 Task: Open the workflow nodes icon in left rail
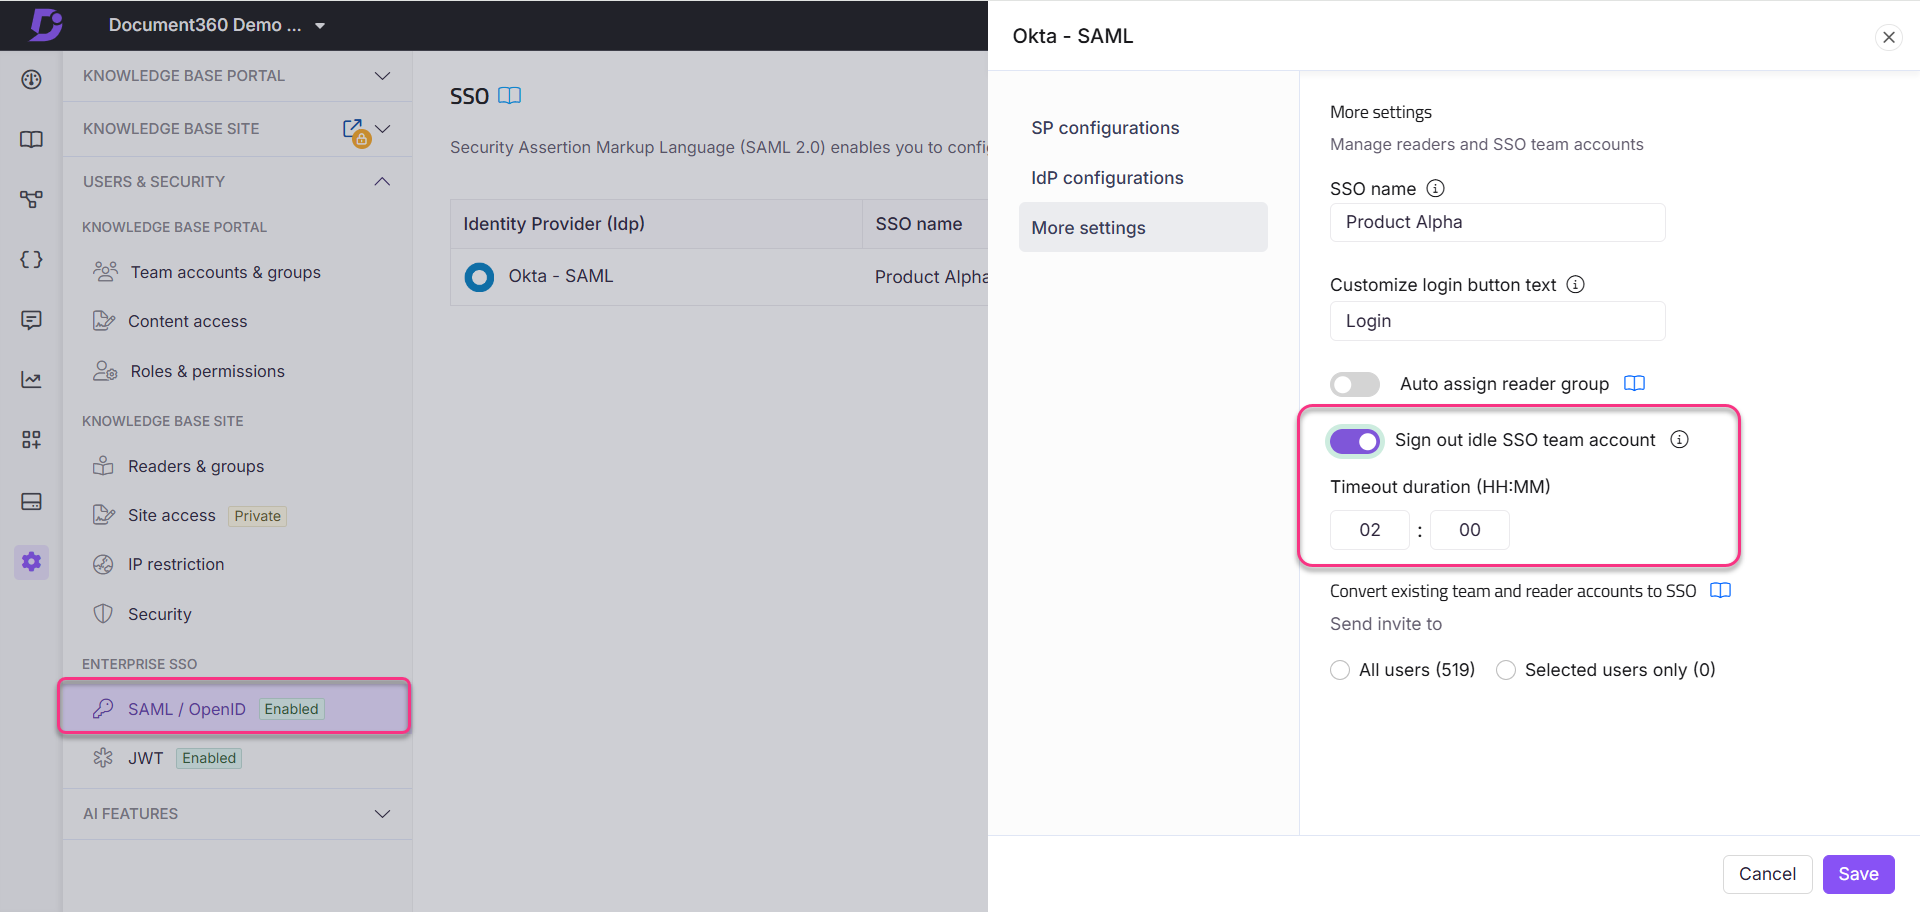pyautogui.click(x=31, y=199)
